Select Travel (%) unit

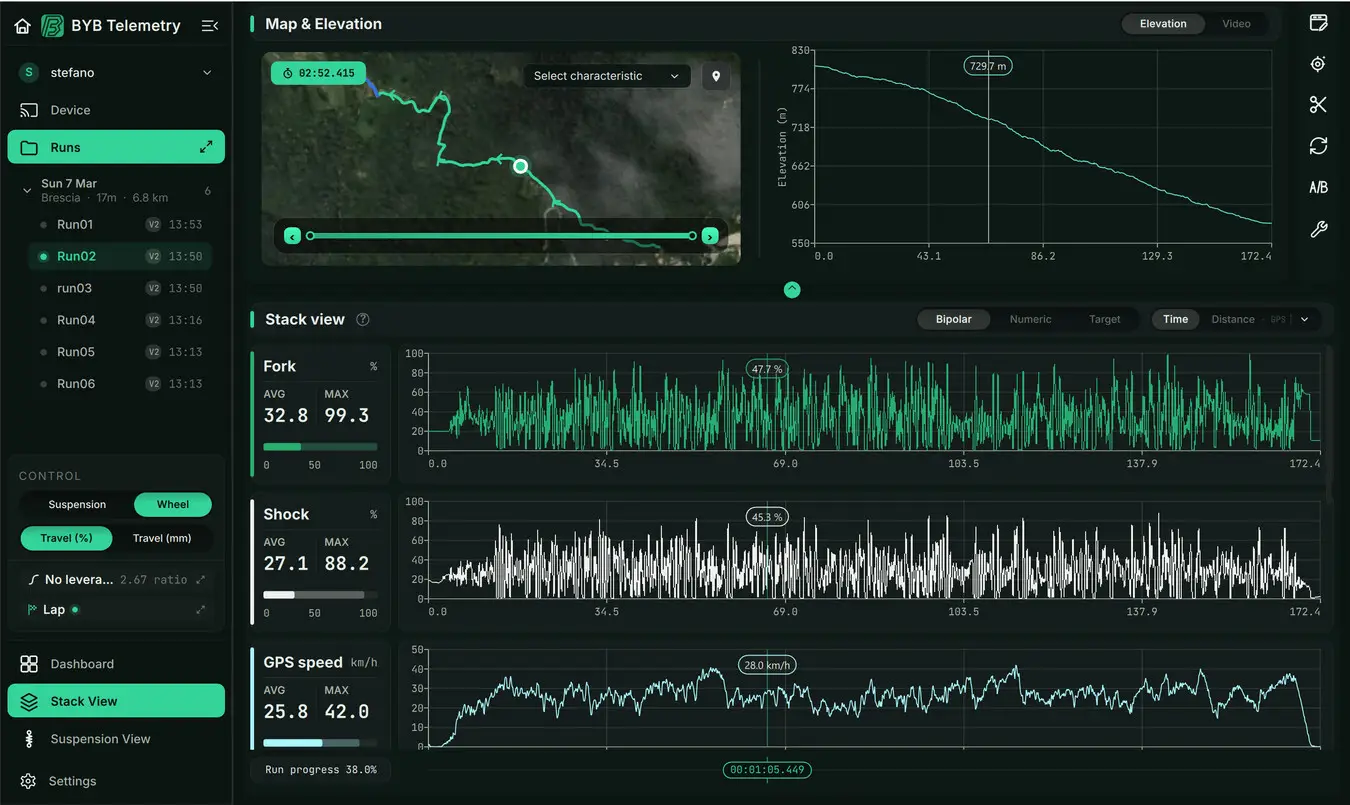[66, 538]
